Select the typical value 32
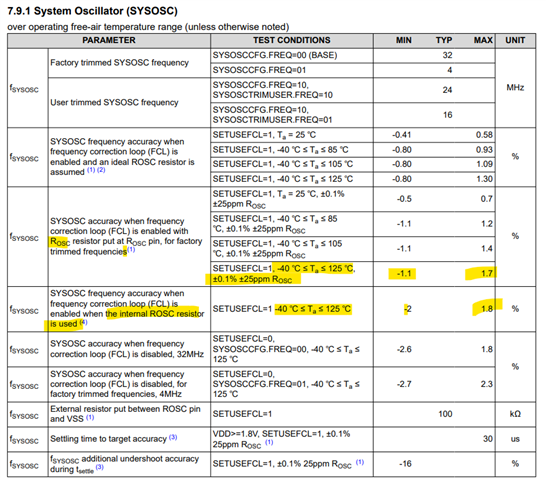 click(447, 55)
